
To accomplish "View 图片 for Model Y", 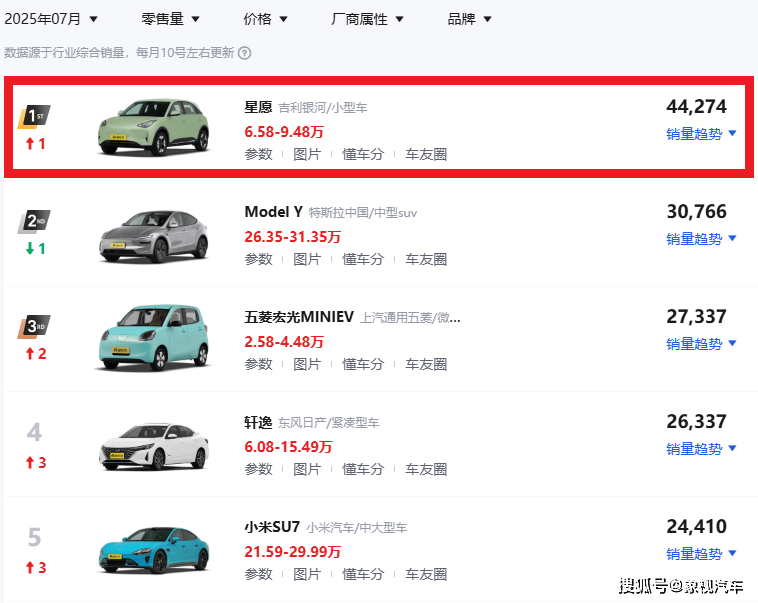I will tap(307, 259).
